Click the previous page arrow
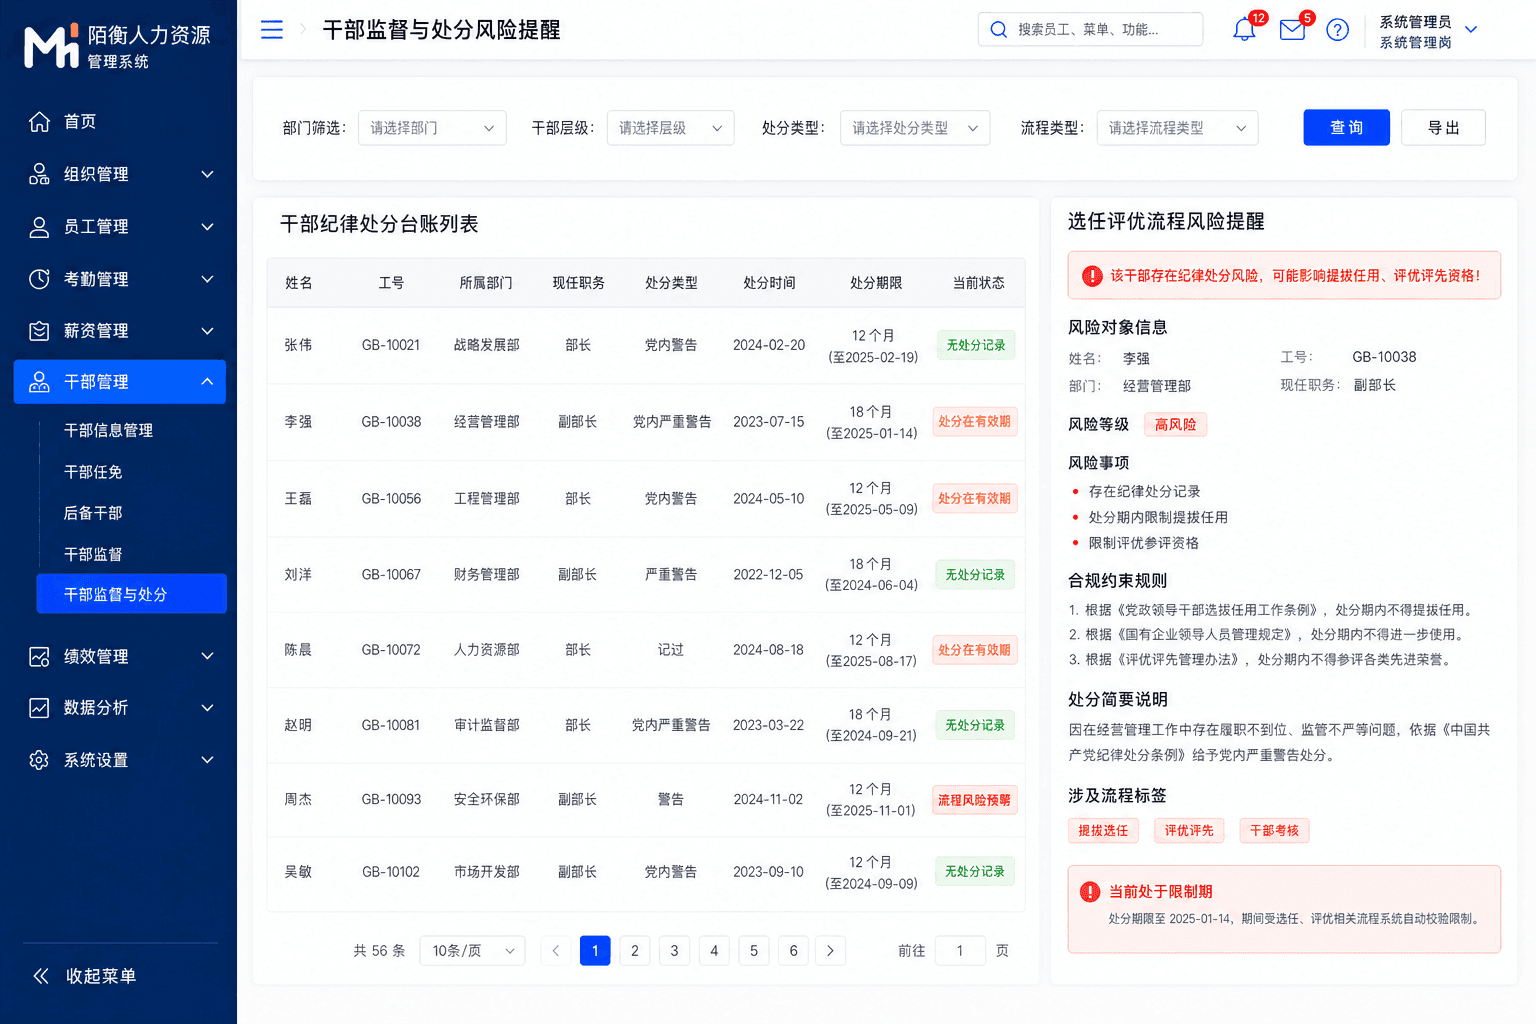 coord(556,951)
